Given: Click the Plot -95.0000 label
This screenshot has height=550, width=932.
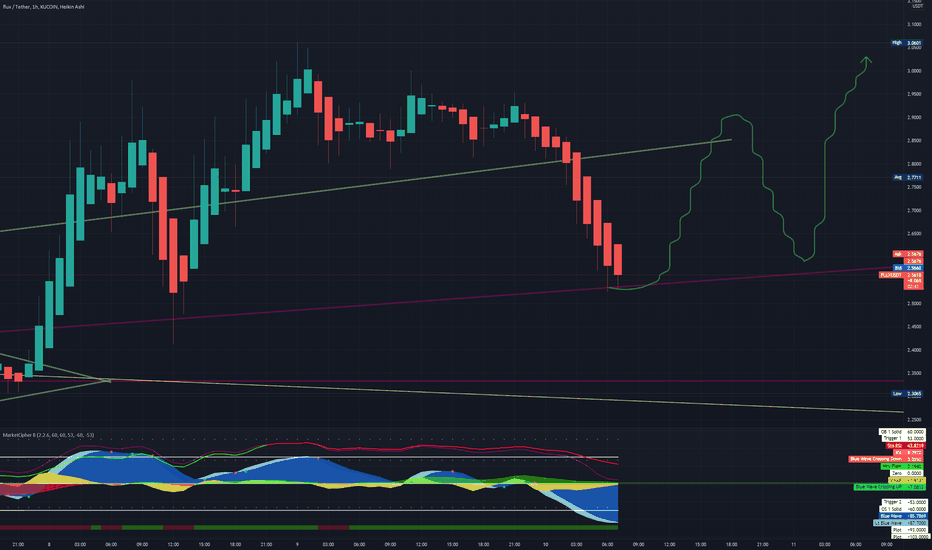Looking at the screenshot, I should click(x=909, y=530).
